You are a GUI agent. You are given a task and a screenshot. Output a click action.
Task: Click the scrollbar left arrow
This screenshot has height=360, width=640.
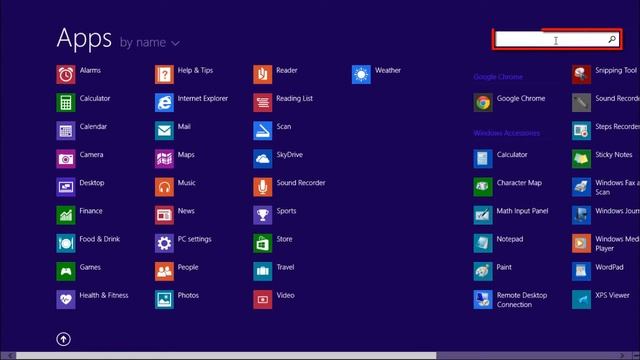point(10,356)
